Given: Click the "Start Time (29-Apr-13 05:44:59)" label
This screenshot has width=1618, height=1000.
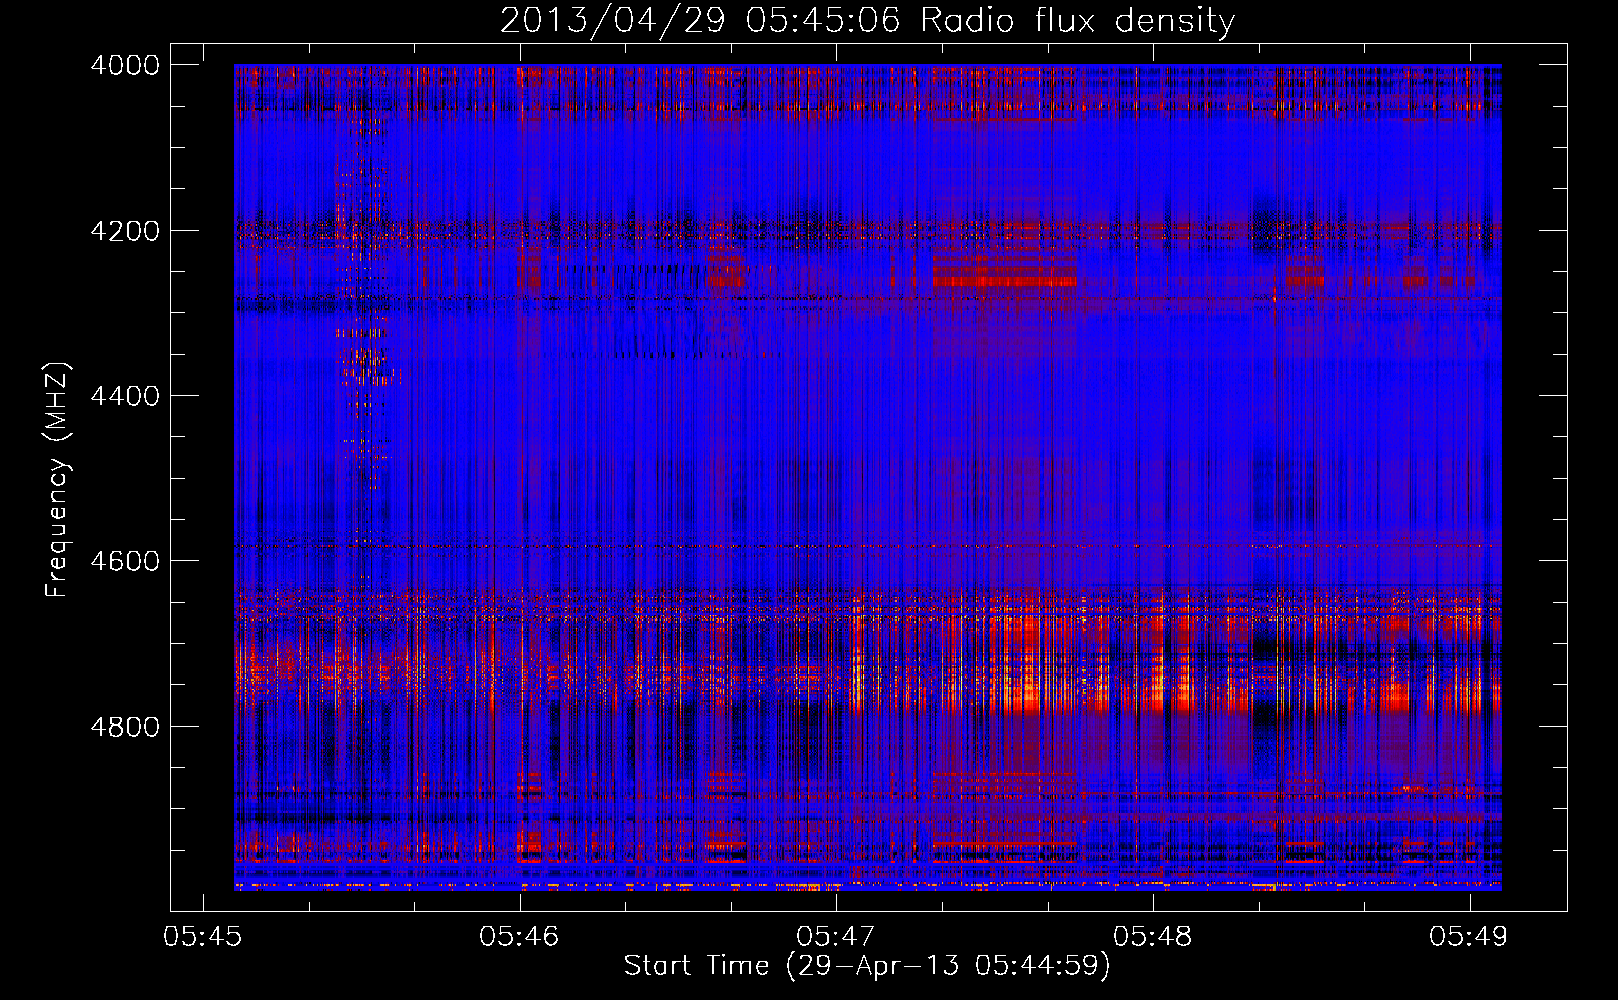Looking at the screenshot, I should (x=867, y=965).
